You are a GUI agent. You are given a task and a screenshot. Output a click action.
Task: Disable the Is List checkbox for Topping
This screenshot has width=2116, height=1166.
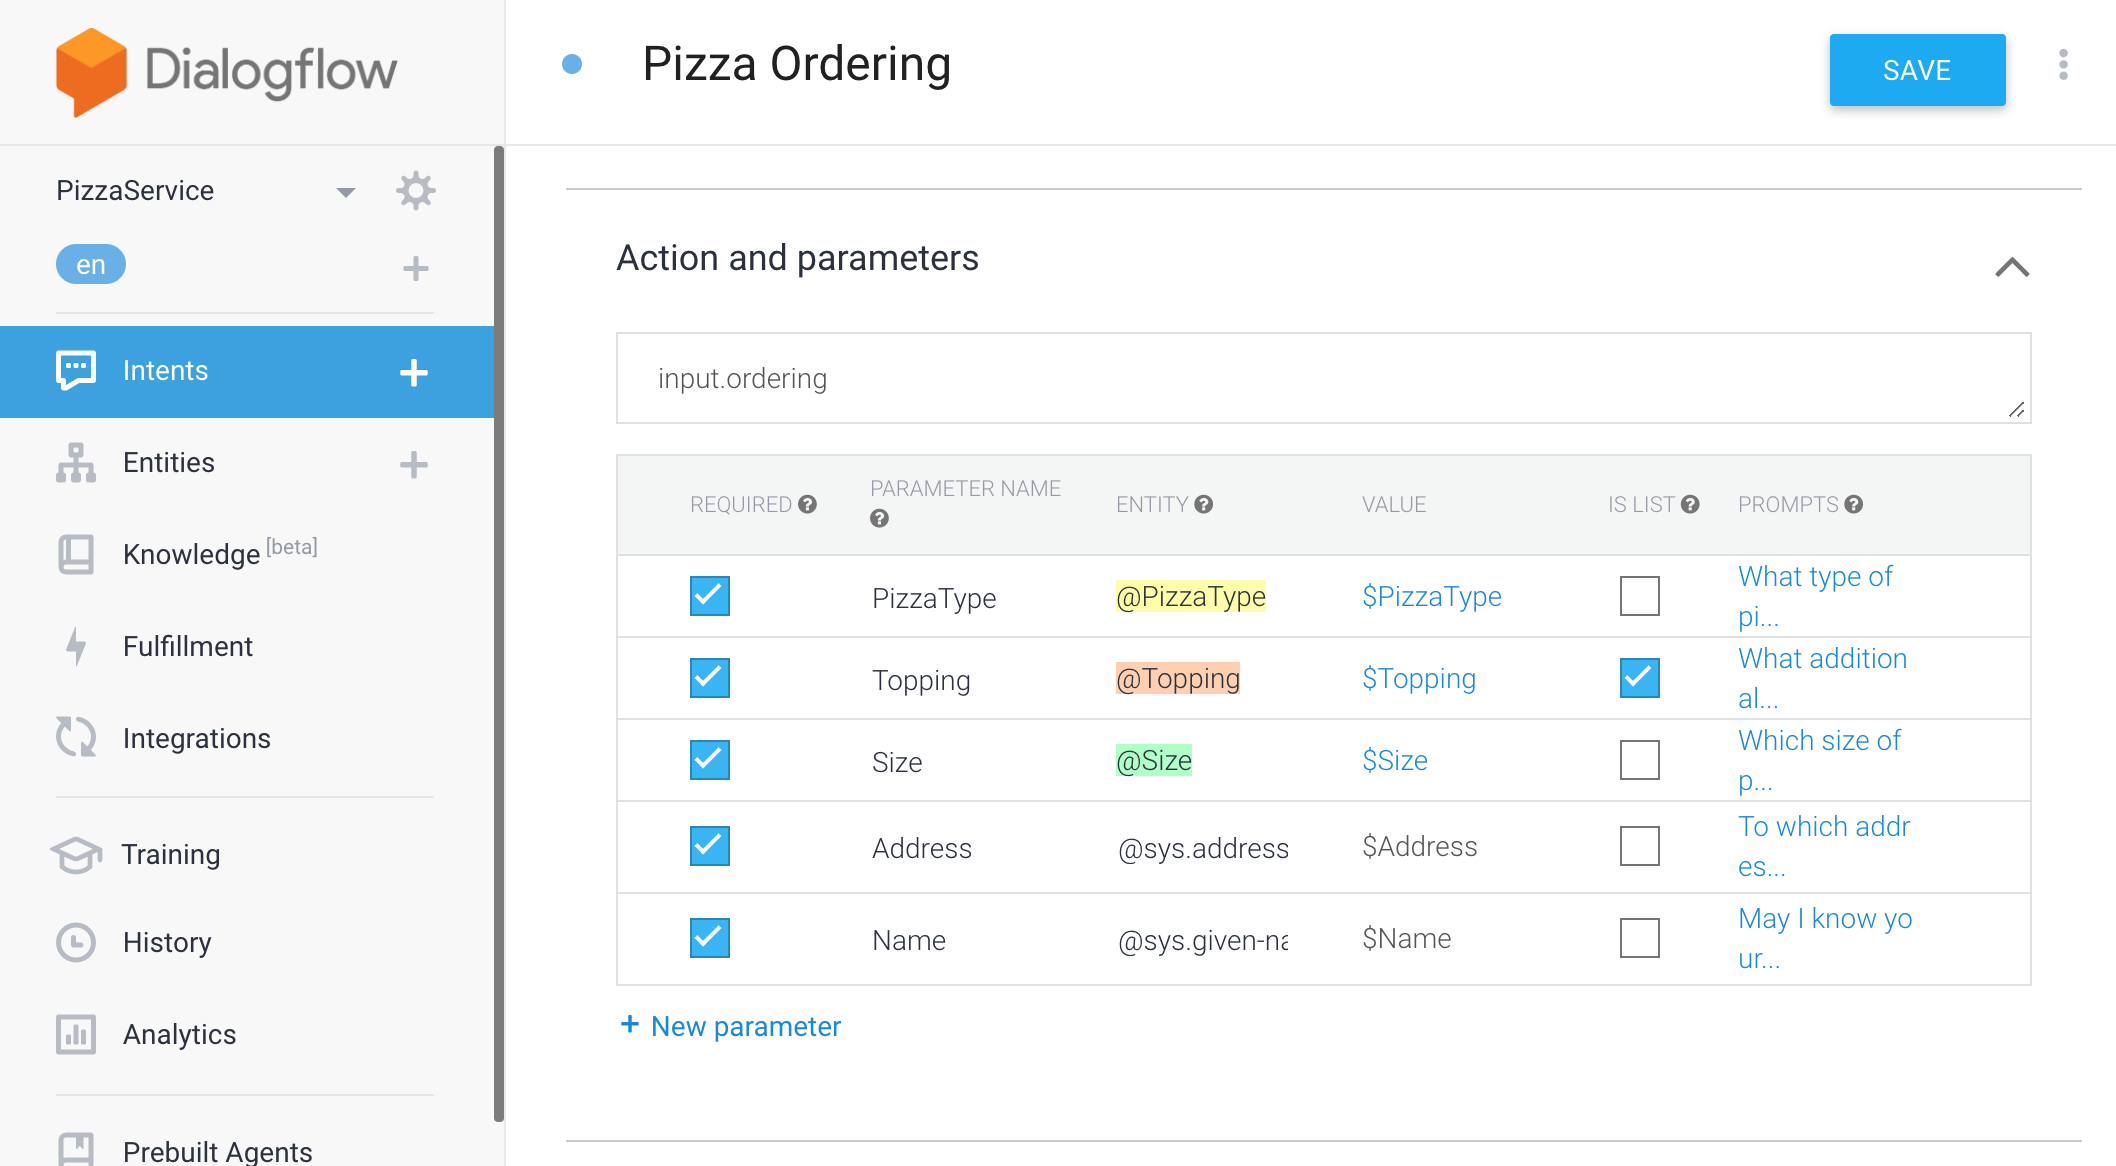click(x=1640, y=678)
